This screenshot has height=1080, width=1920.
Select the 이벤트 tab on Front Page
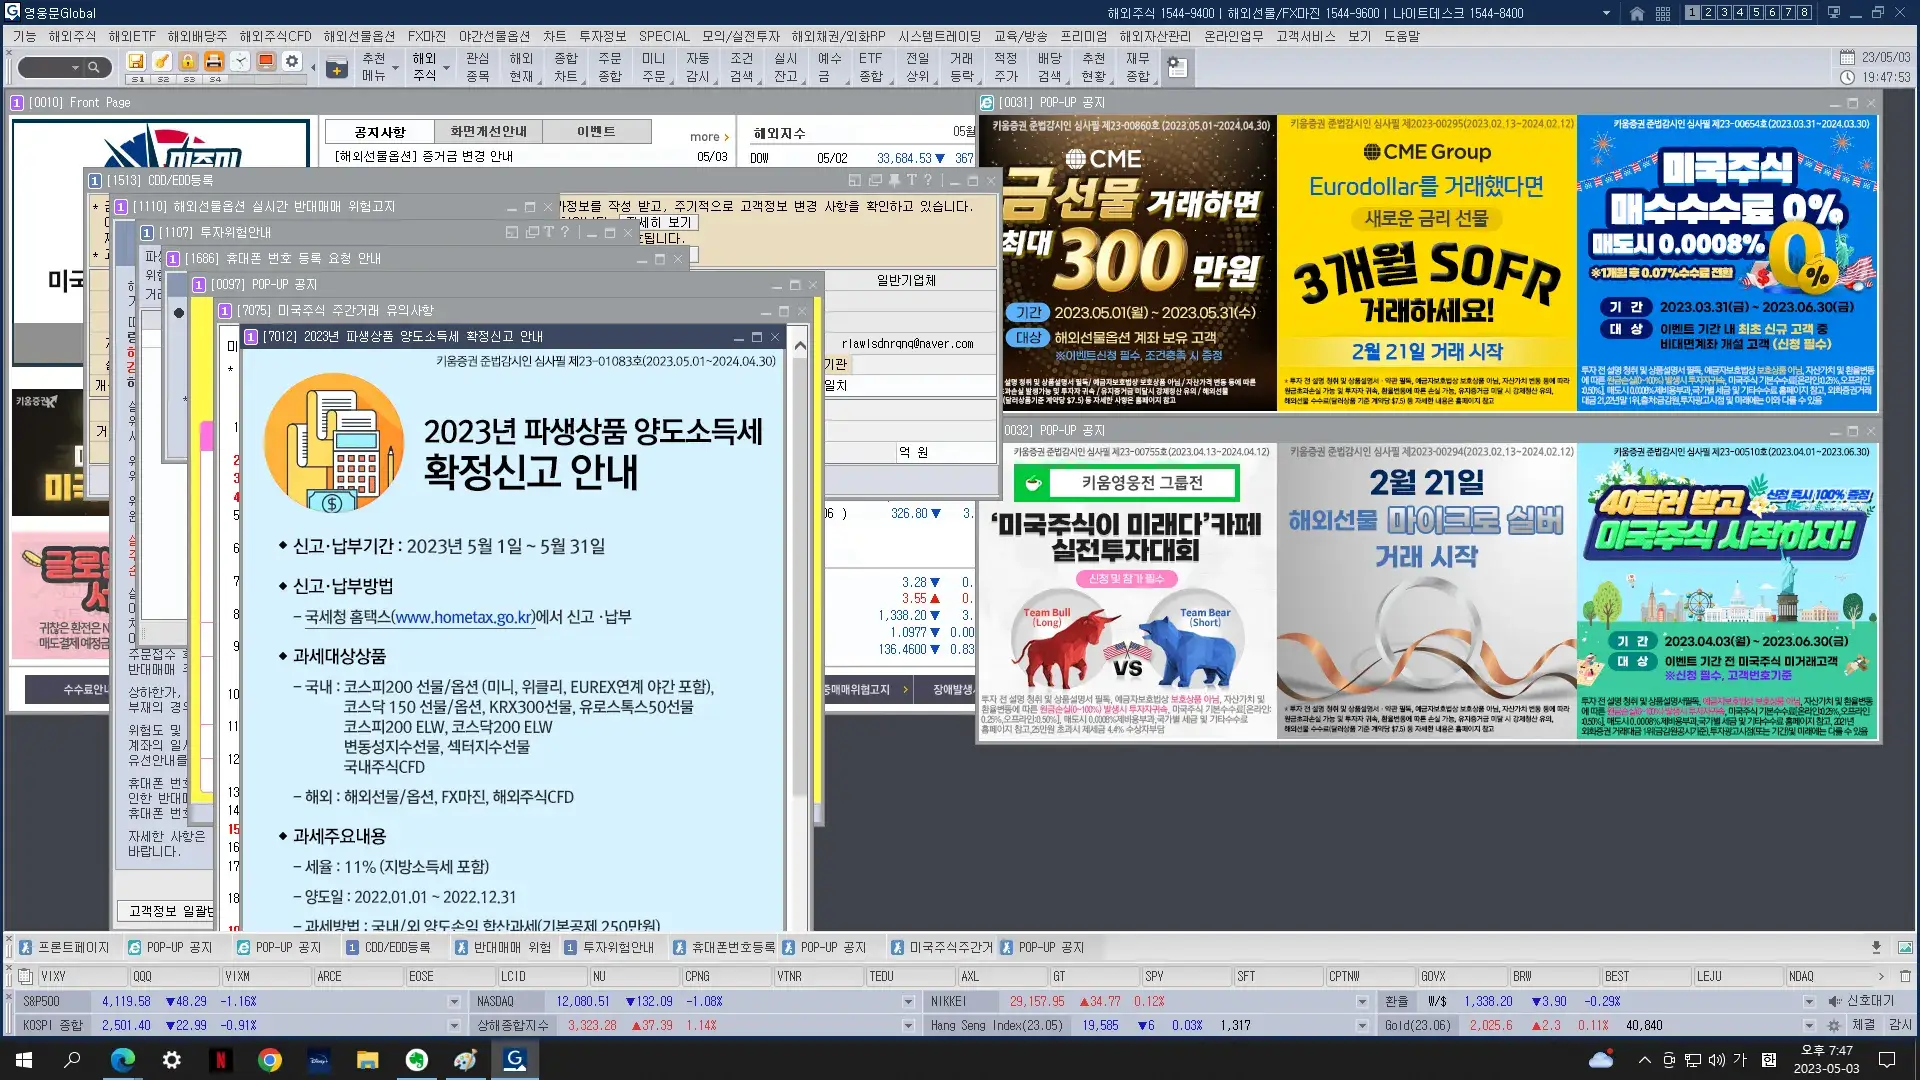click(x=596, y=131)
